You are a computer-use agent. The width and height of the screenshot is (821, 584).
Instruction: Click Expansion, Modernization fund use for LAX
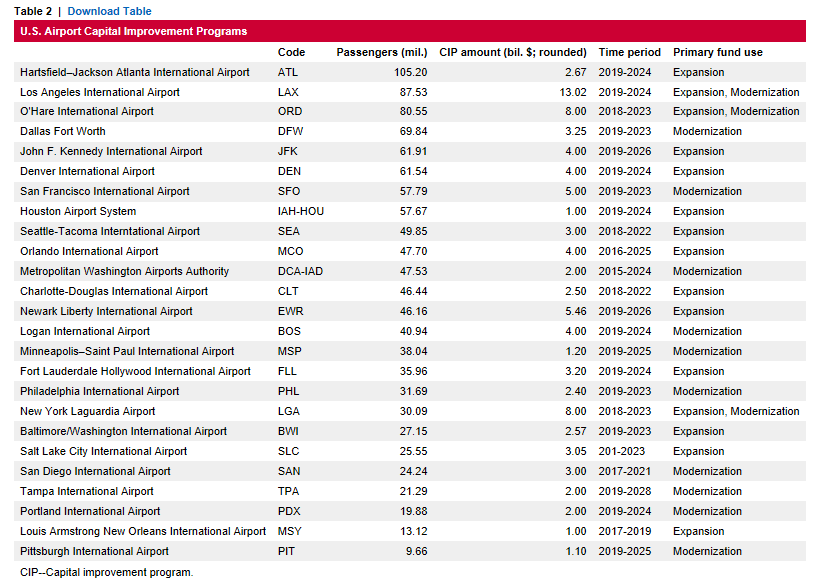736,92
